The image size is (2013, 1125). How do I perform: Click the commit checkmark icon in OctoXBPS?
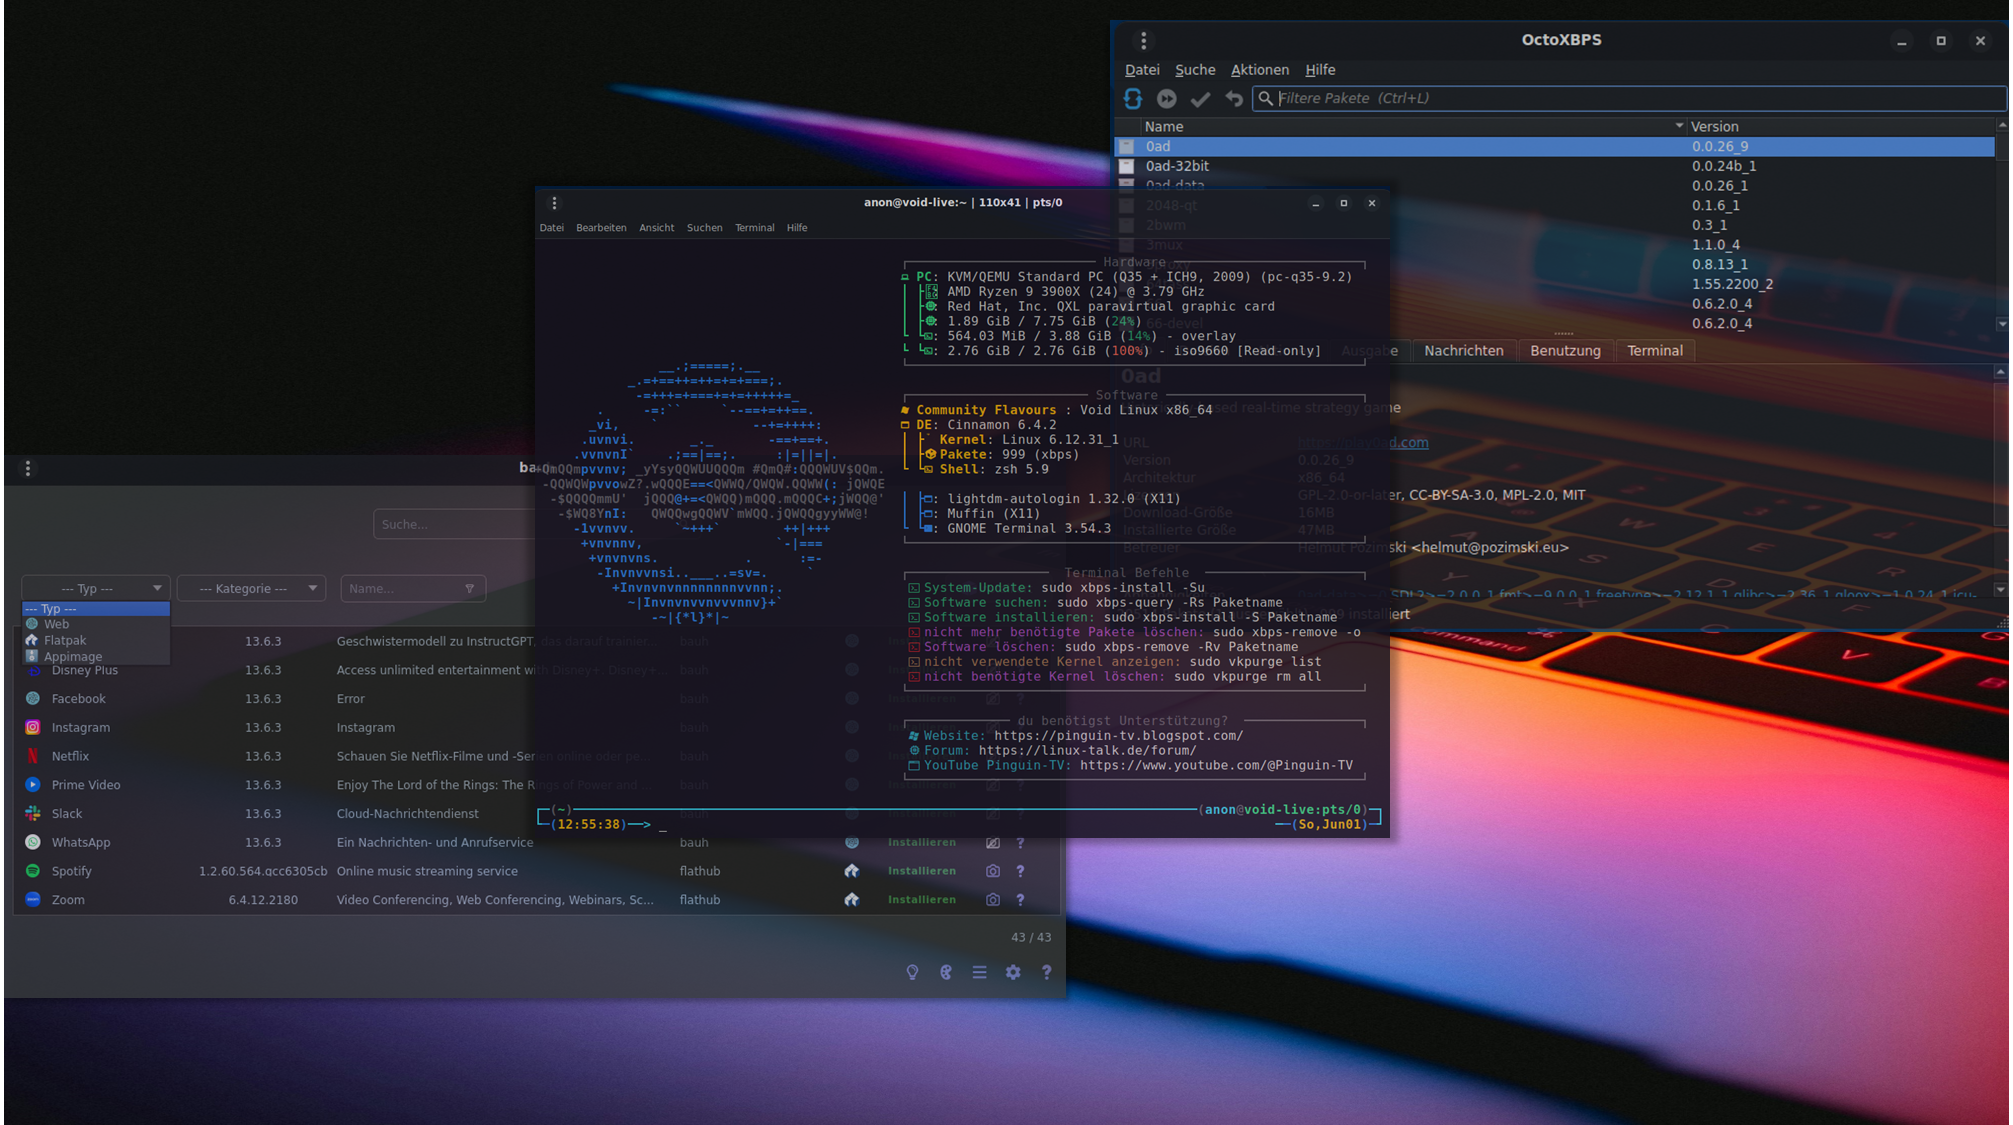[1201, 98]
